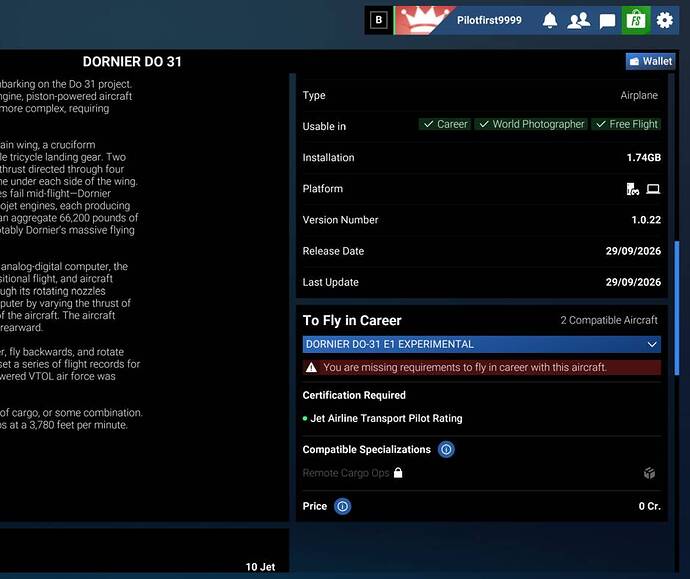Image resolution: width=690 pixels, height=579 pixels.
Task: Open the settings gear icon
Action: (664, 20)
